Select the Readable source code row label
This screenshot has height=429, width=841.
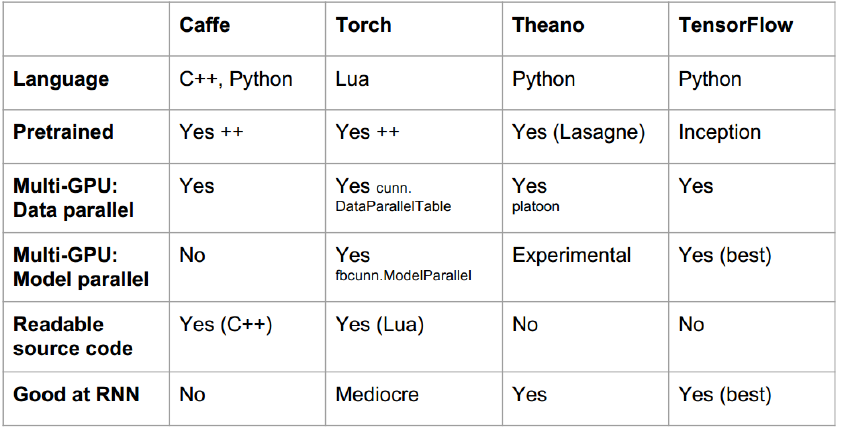[73, 336]
